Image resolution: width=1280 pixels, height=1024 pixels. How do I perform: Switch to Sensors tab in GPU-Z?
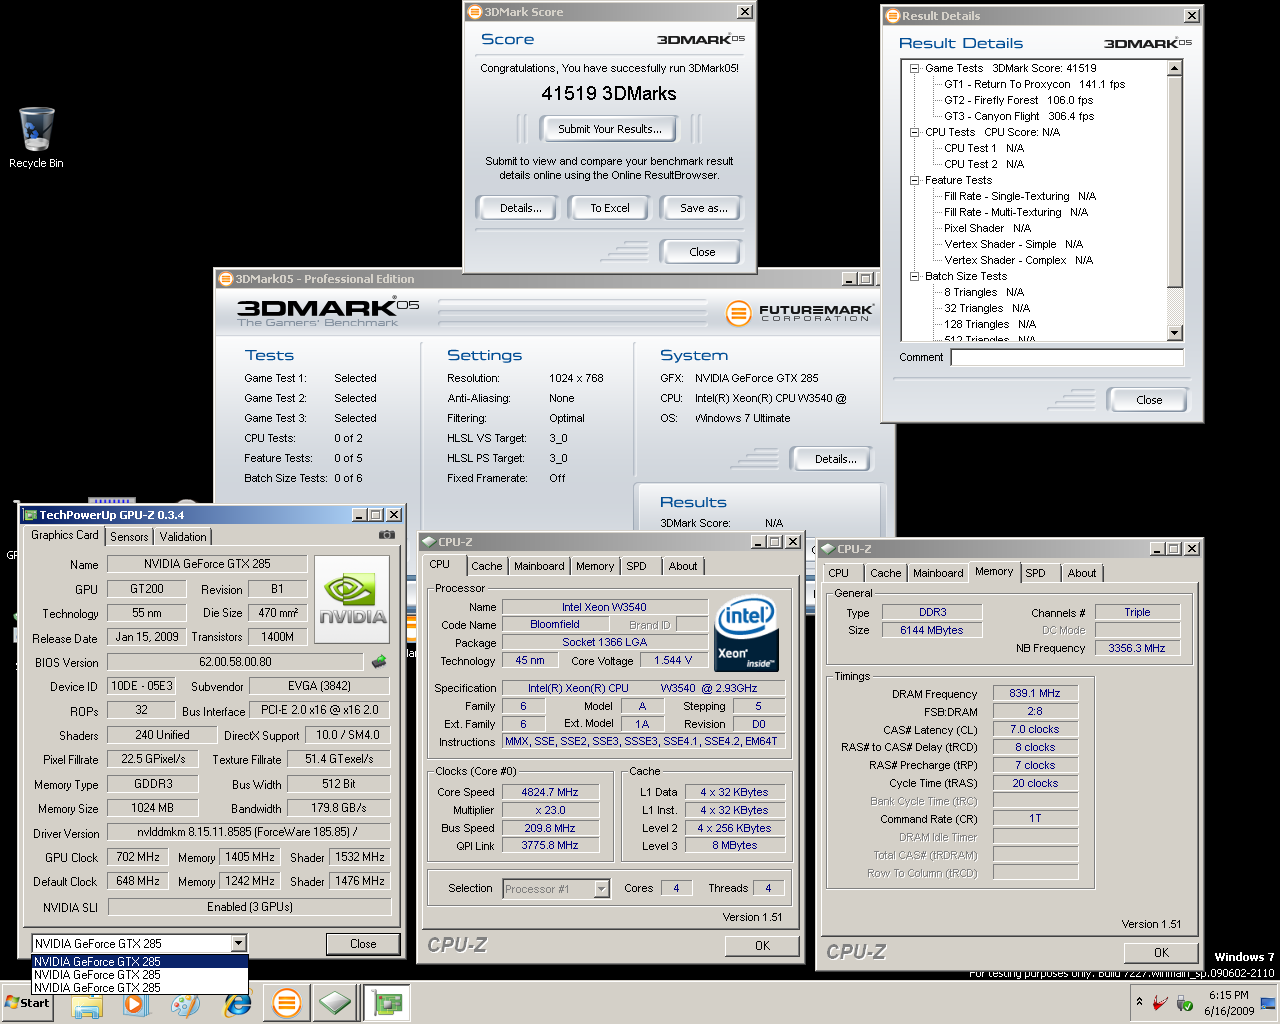[x=129, y=537]
